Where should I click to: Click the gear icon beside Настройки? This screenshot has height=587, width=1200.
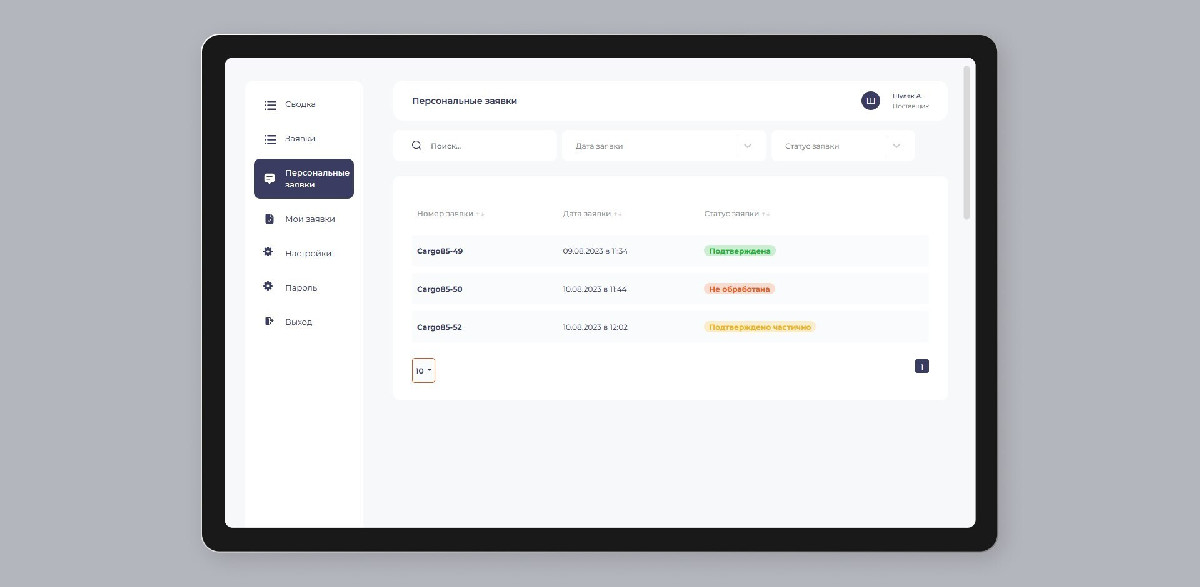268,252
